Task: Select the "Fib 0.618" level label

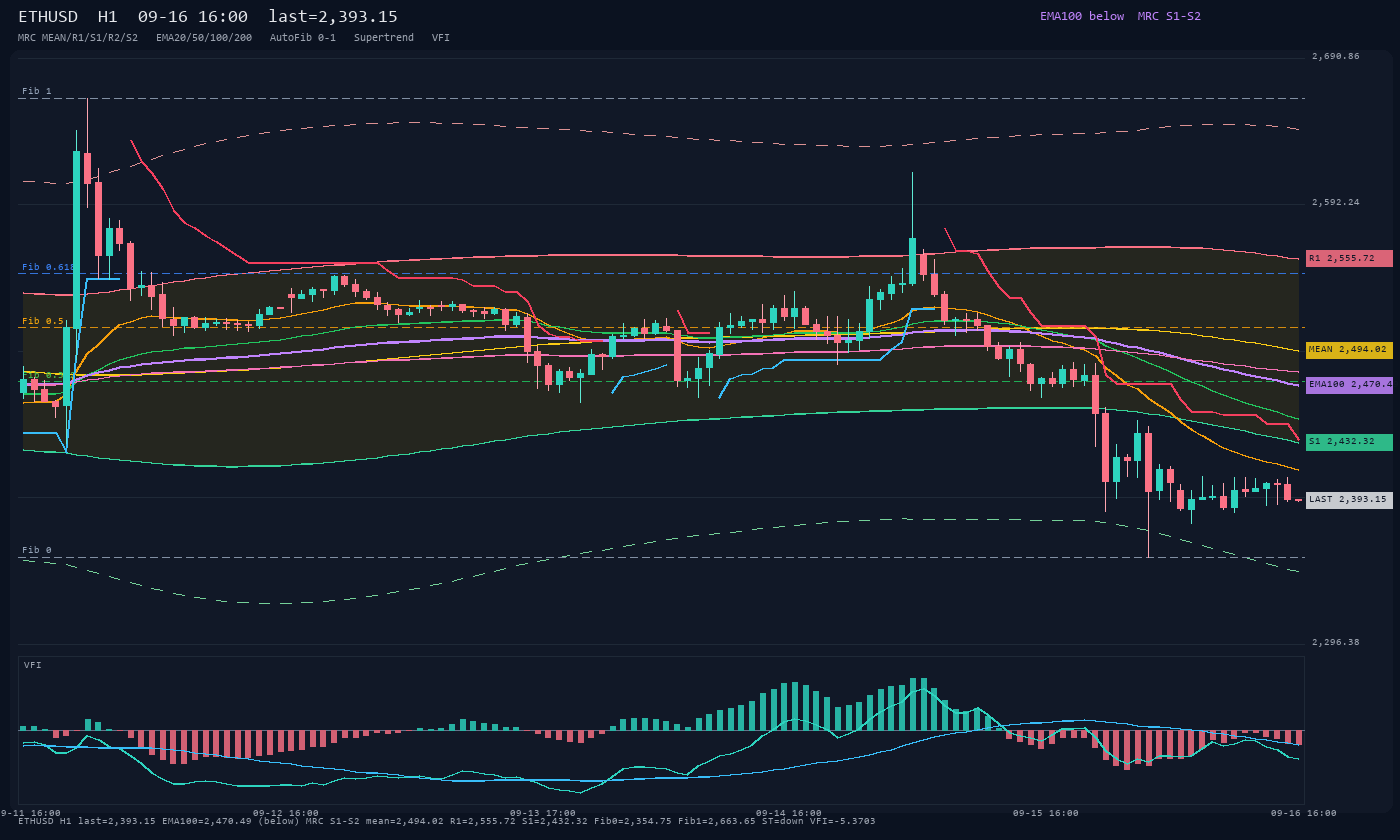Action: [49, 267]
